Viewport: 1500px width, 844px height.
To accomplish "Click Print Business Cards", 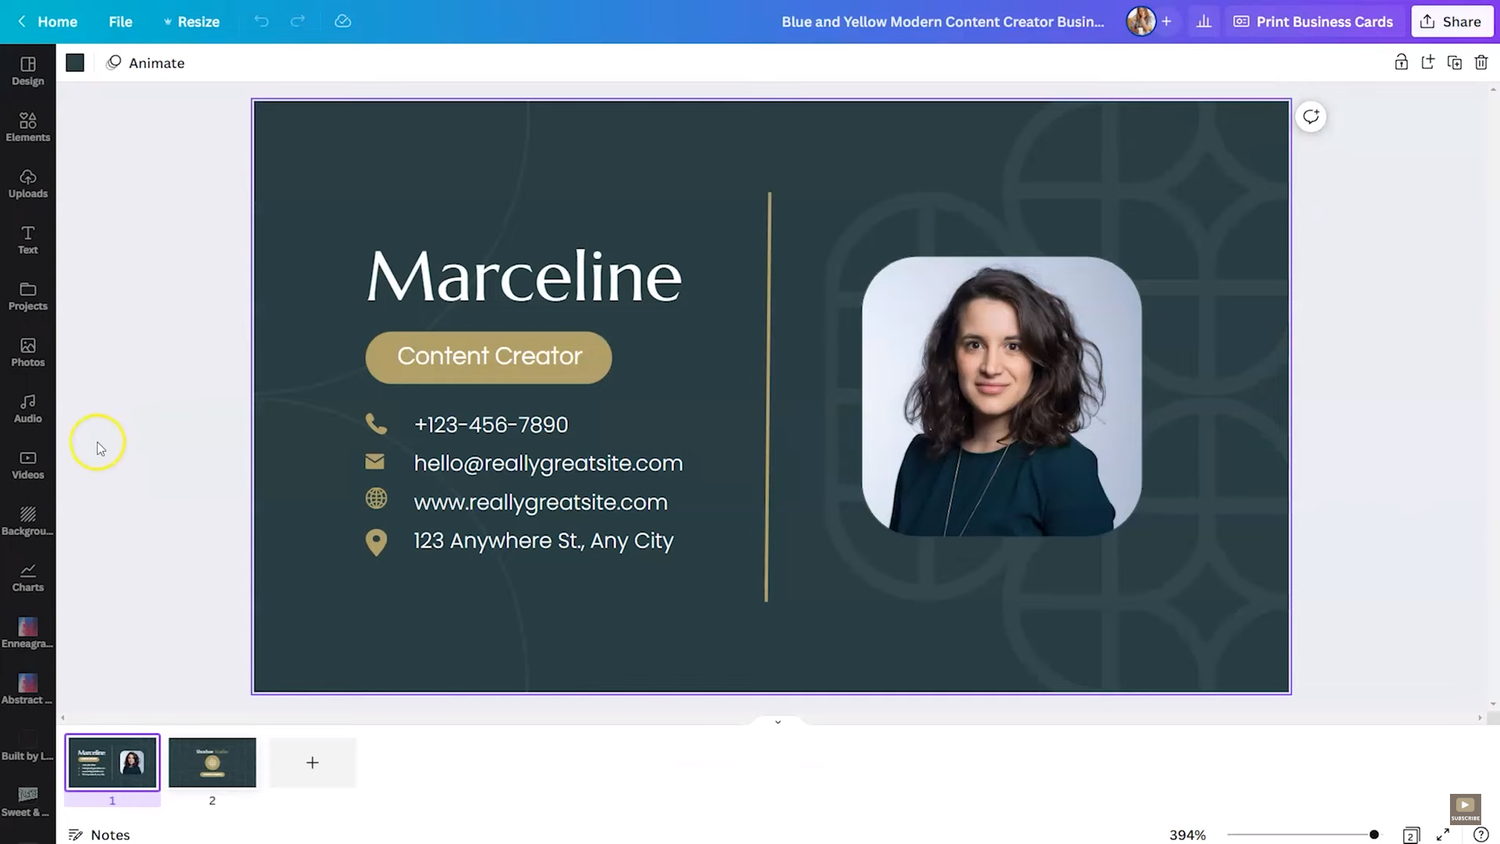I will (1313, 21).
